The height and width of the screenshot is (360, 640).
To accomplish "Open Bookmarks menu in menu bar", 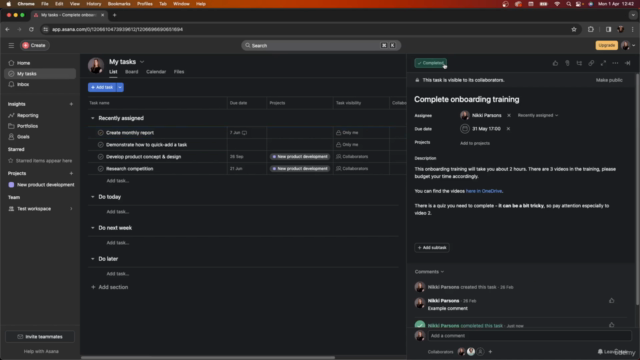I will [x=119, y=4].
